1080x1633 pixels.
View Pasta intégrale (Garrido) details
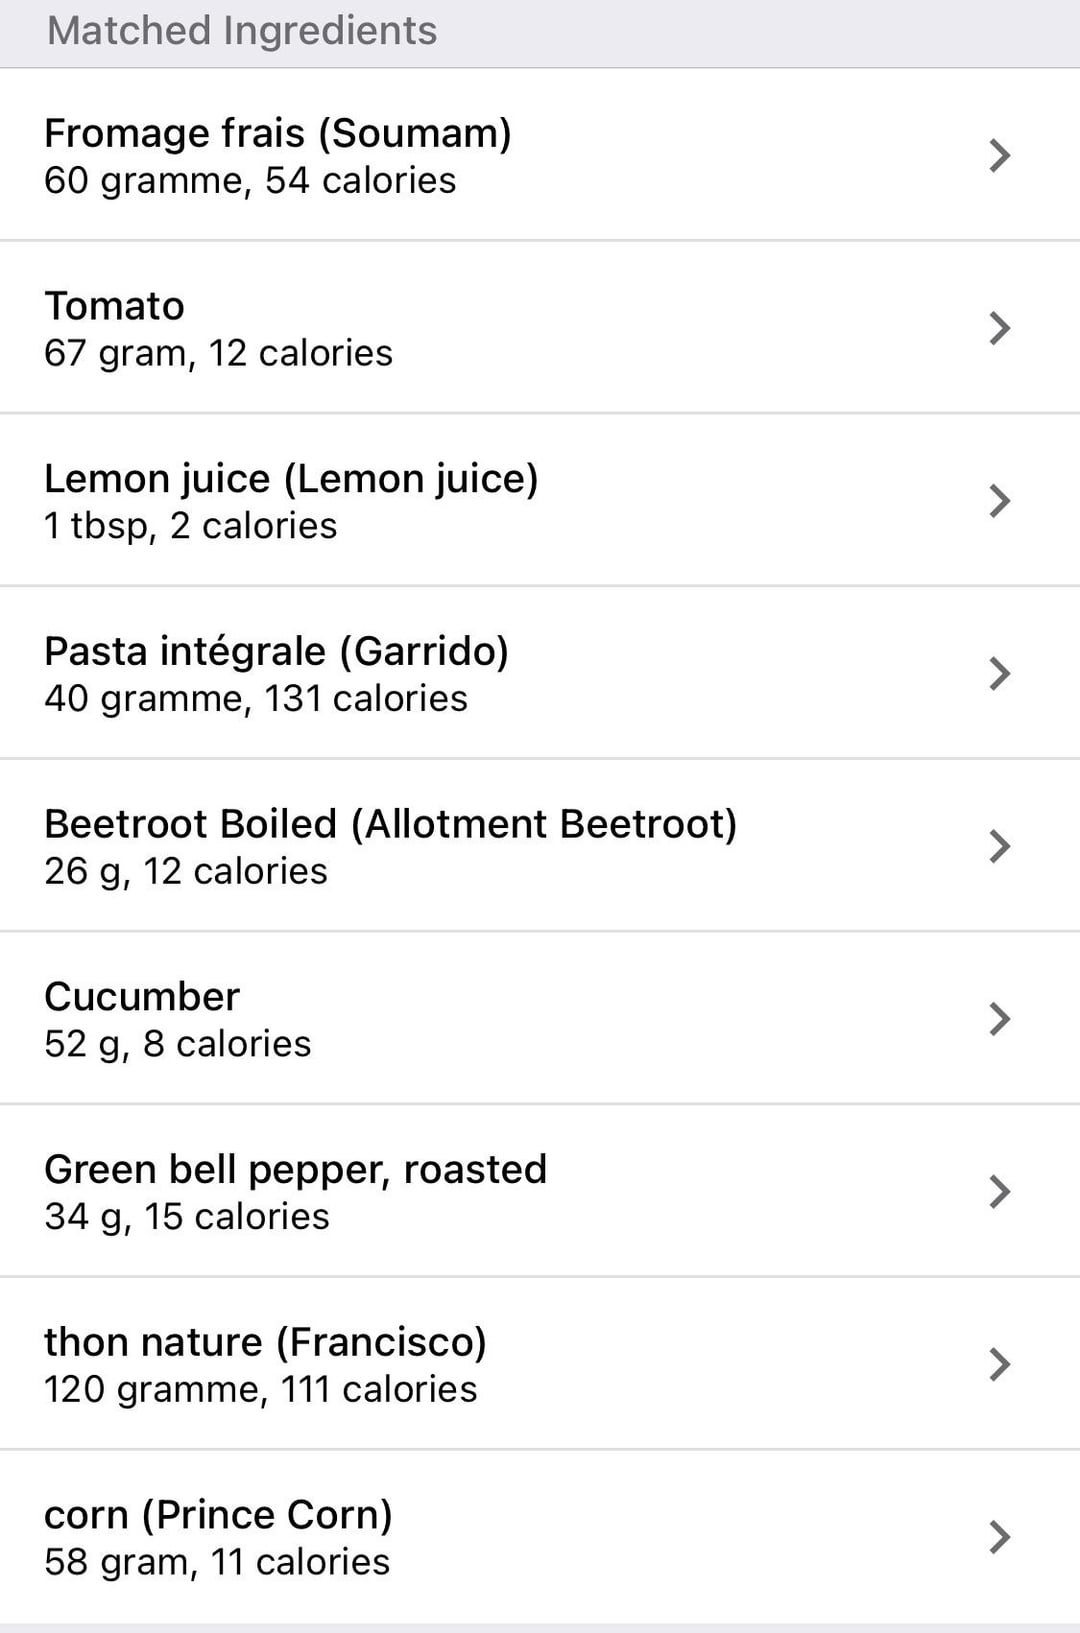point(276,673)
